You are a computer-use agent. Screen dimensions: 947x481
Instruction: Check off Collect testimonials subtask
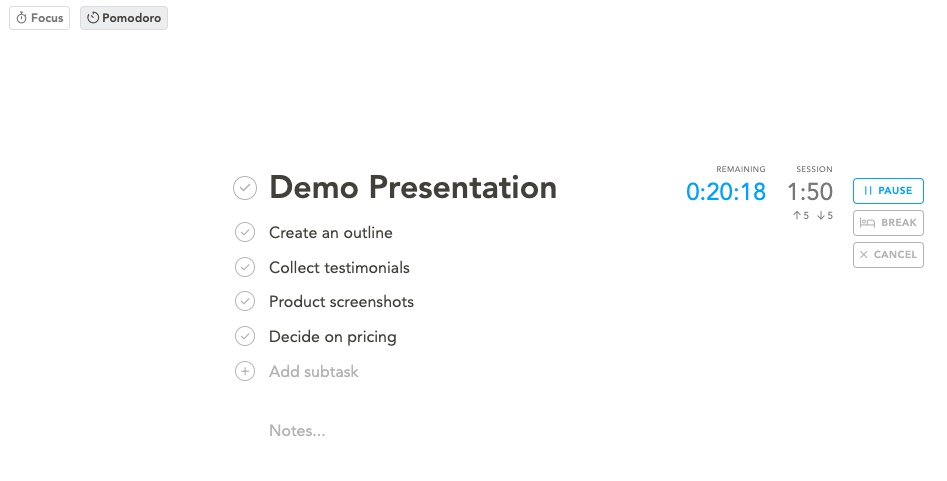[x=245, y=267]
